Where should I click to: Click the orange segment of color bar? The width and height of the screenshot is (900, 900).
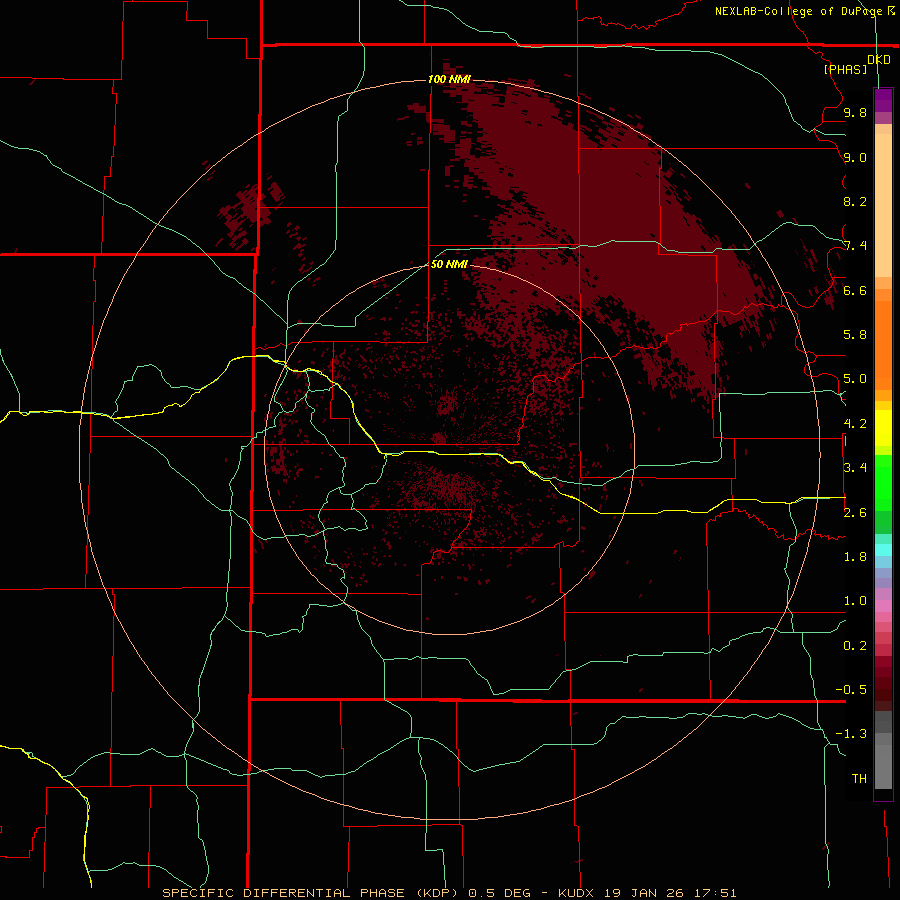click(x=883, y=344)
